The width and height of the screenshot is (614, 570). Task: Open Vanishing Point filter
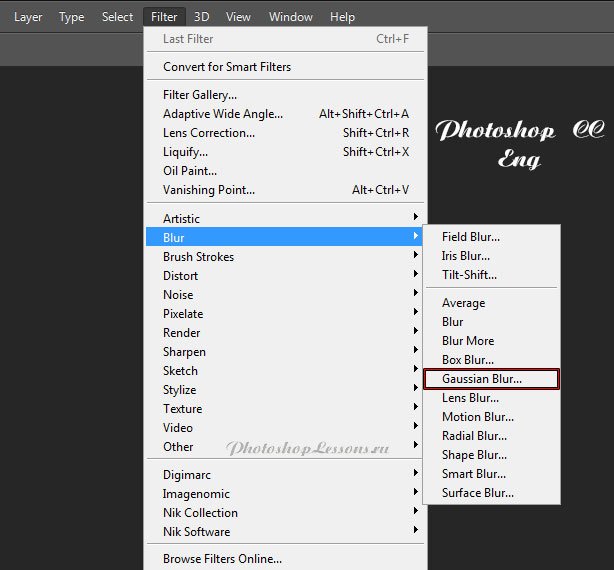(209, 190)
